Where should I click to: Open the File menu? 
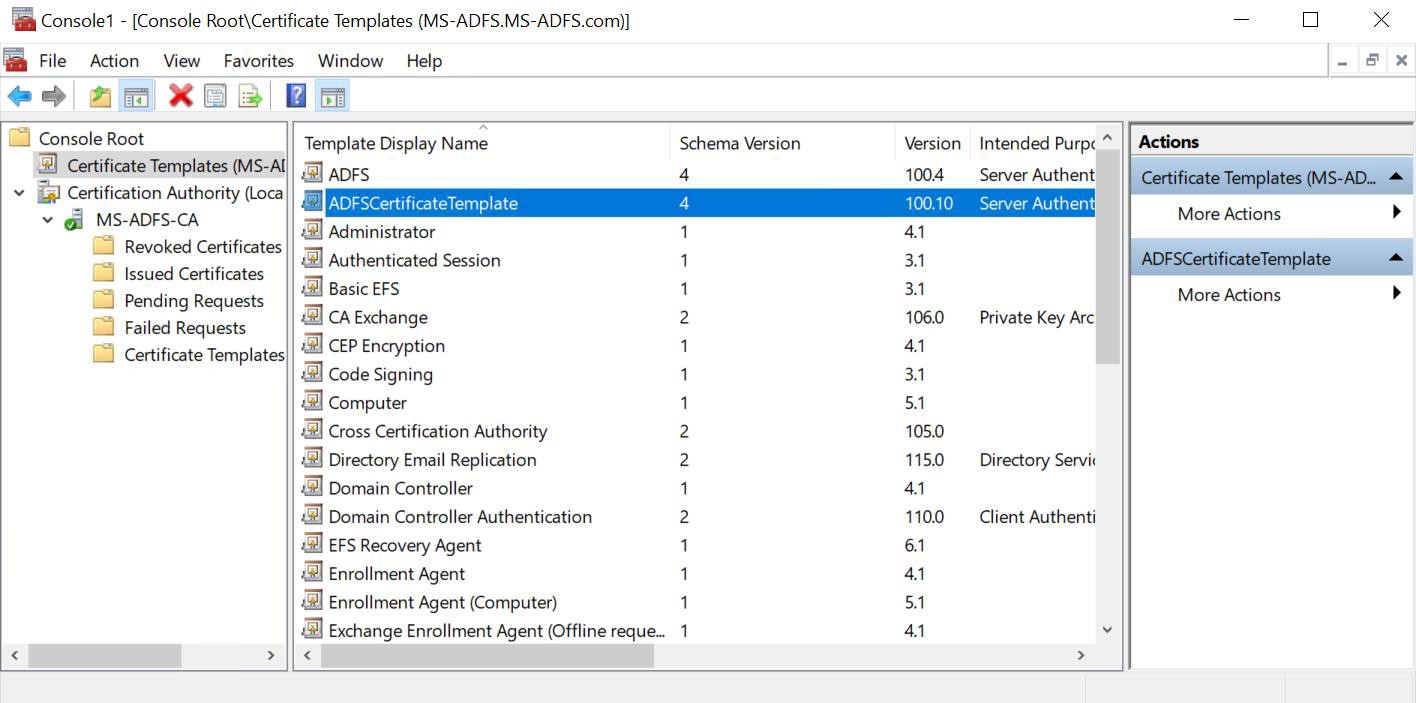(x=52, y=61)
